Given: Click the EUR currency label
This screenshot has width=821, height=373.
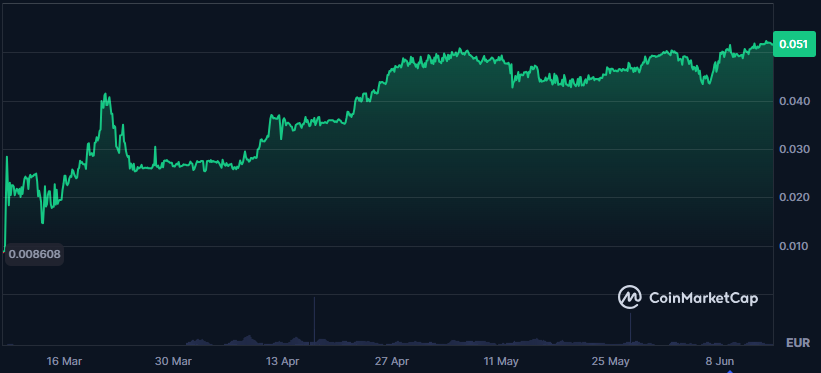Looking at the screenshot, I should click(798, 343).
